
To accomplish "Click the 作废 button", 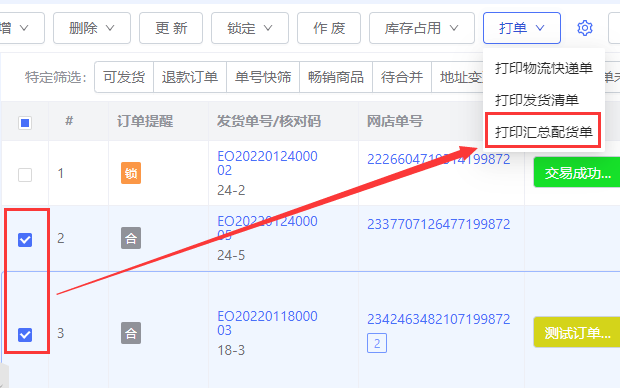I will tap(329, 28).
